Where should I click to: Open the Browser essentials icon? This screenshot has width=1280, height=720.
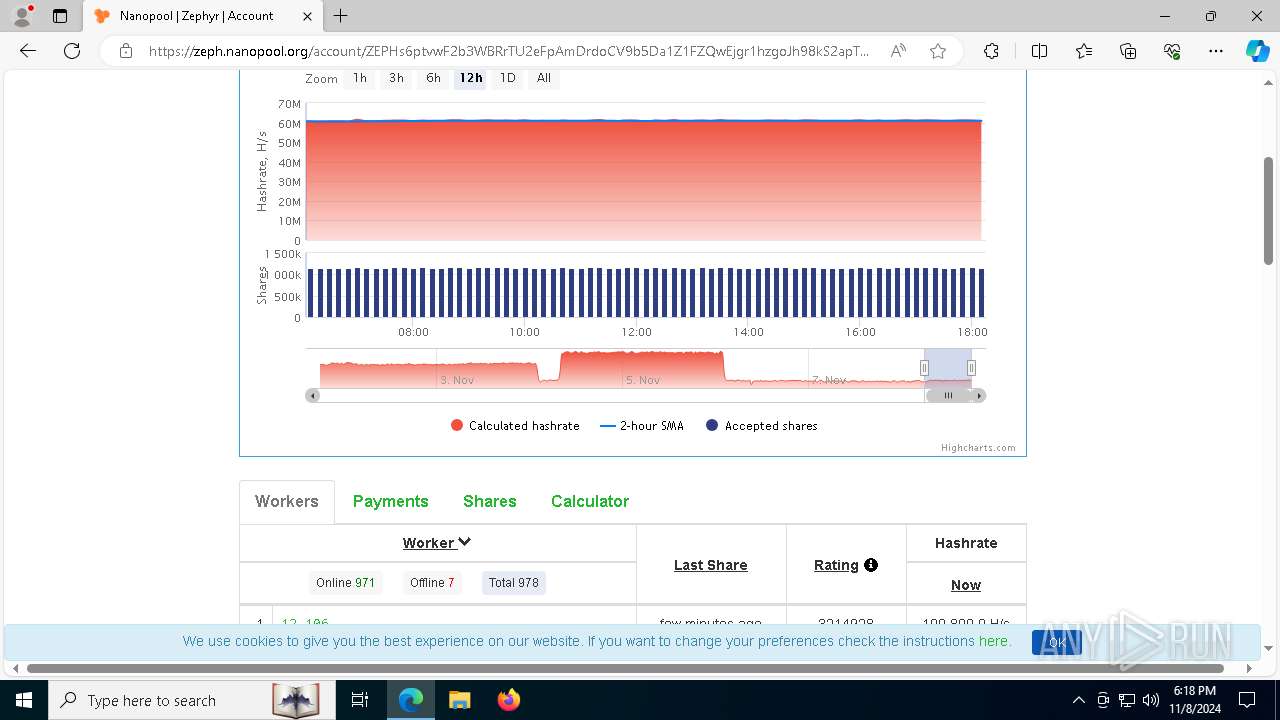[1172, 51]
